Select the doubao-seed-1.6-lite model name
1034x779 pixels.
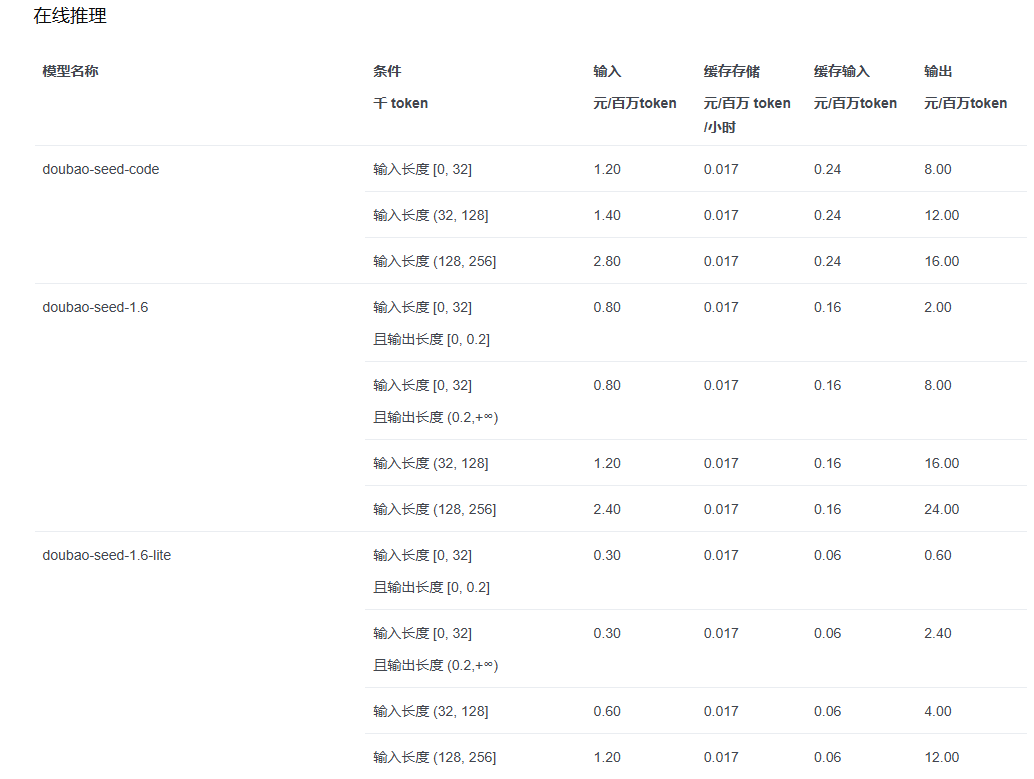pyautogui.click(x=107, y=555)
